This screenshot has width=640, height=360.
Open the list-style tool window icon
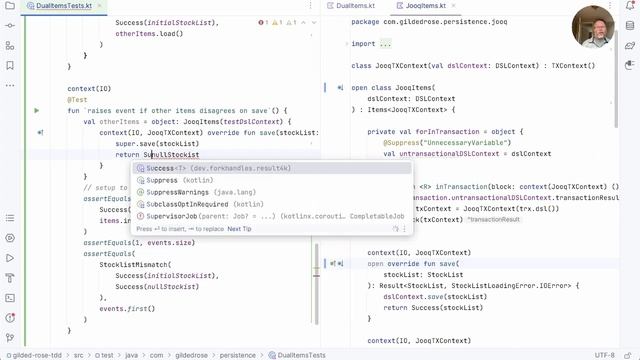(x=10, y=218)
